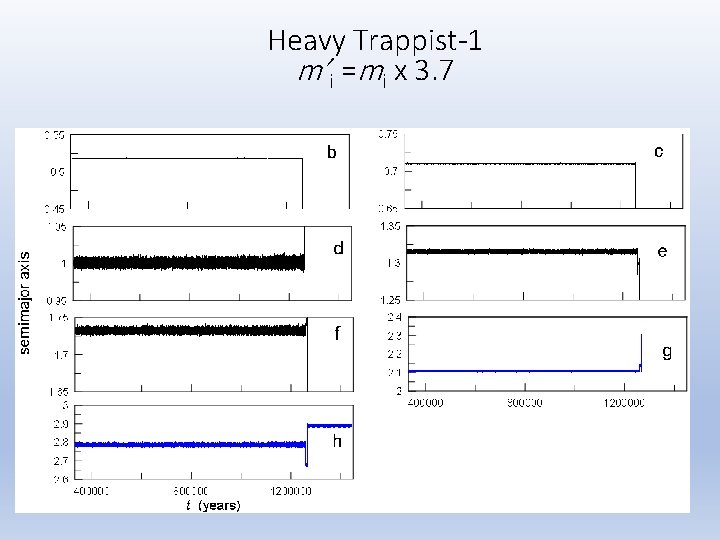The width and height of the screenshot is (720, 540).
Task: Click the 1200000 tick below panel h
Action: pyautogui.click(x=291, y=491)
